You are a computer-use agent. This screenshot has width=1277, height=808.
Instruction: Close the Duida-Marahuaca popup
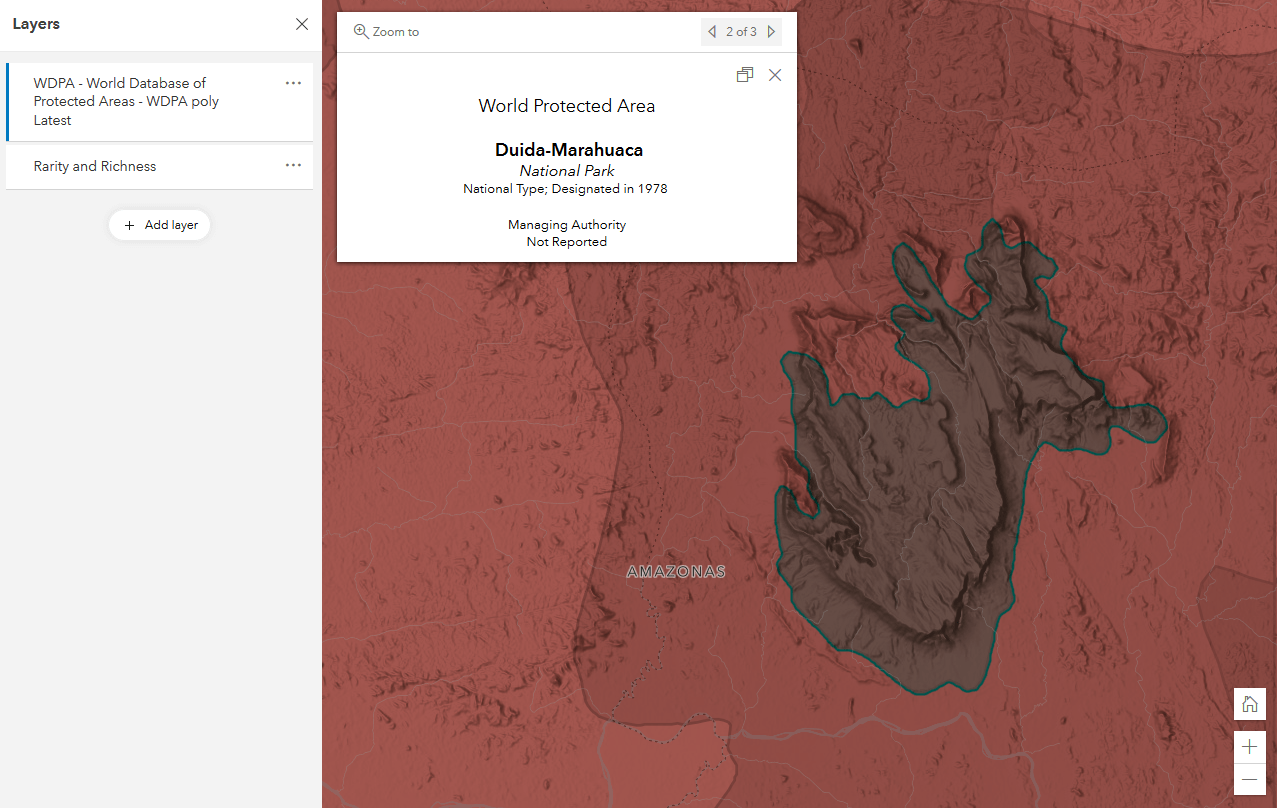(775, 75)
